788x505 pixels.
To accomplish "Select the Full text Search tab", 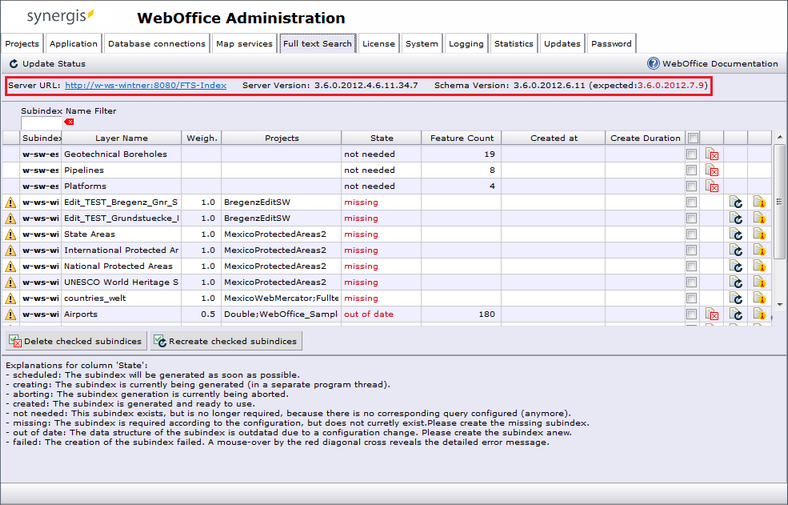I will click(318, 44).
